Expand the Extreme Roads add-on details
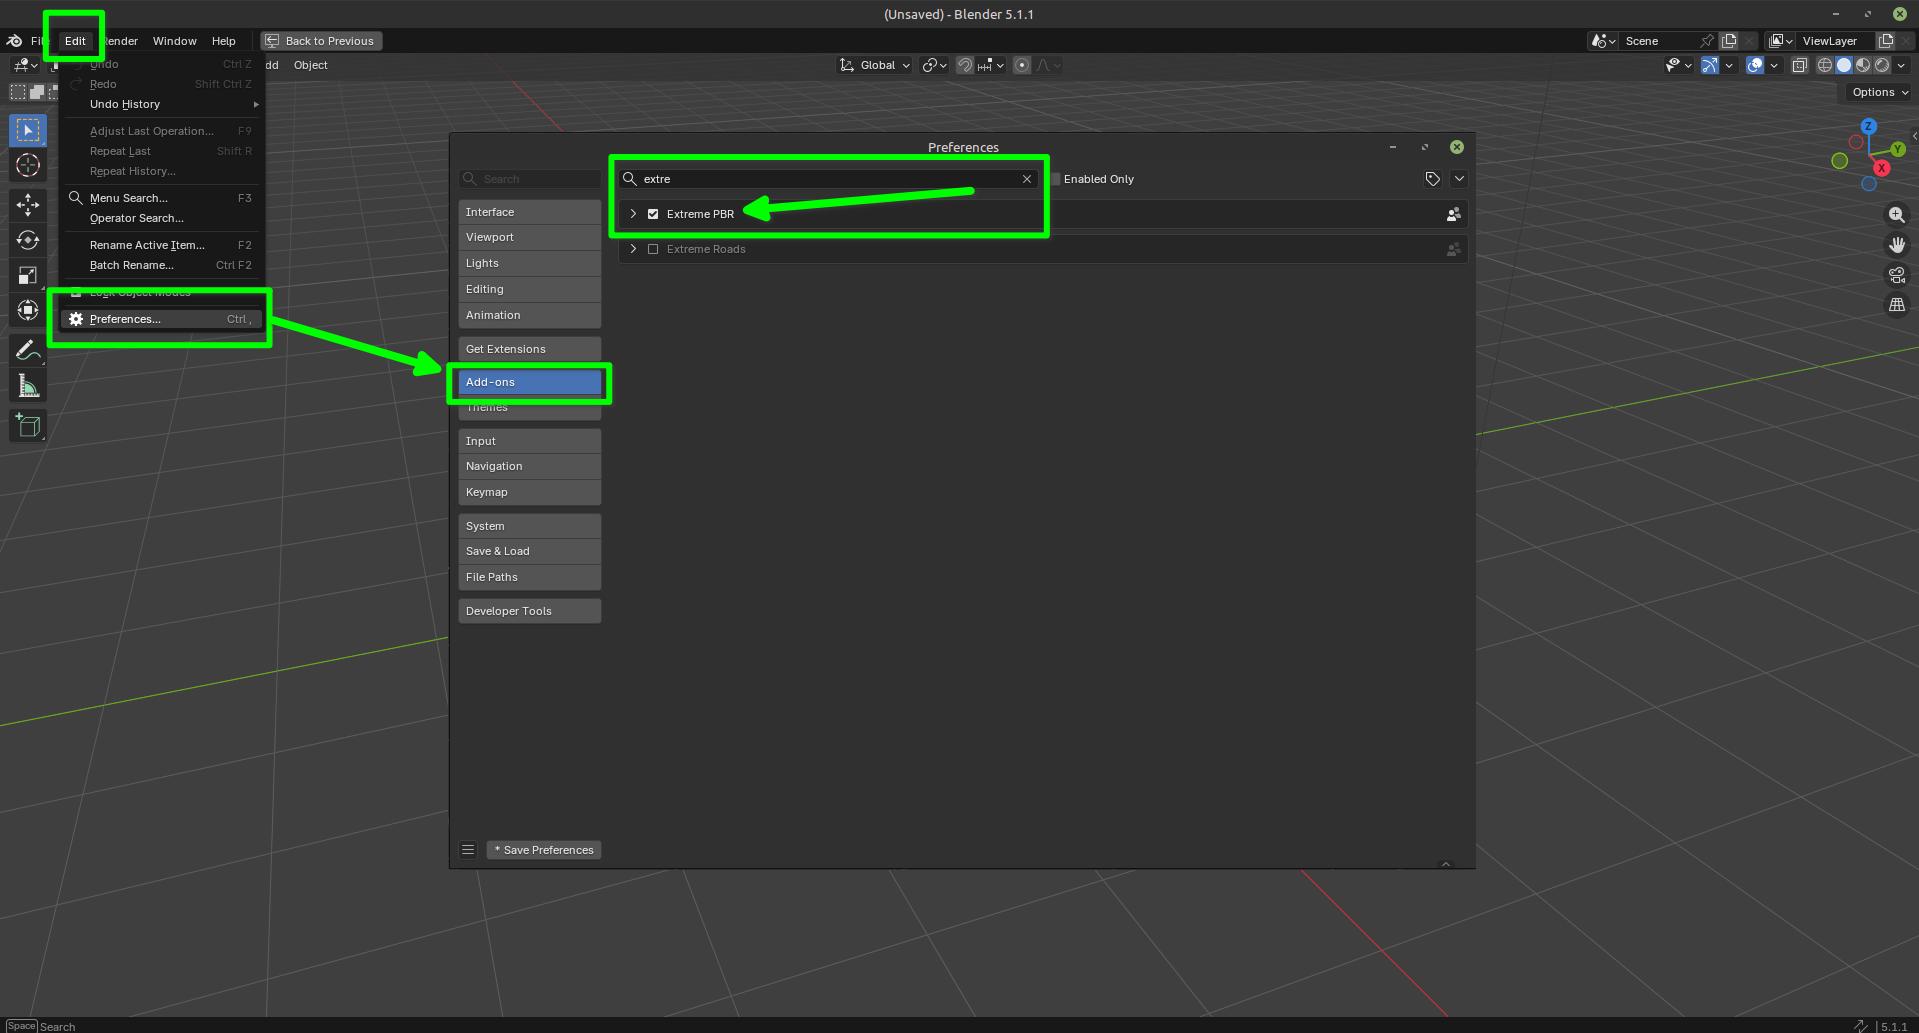Screen dimensions: 1919x1033 [x=633, y=249]
